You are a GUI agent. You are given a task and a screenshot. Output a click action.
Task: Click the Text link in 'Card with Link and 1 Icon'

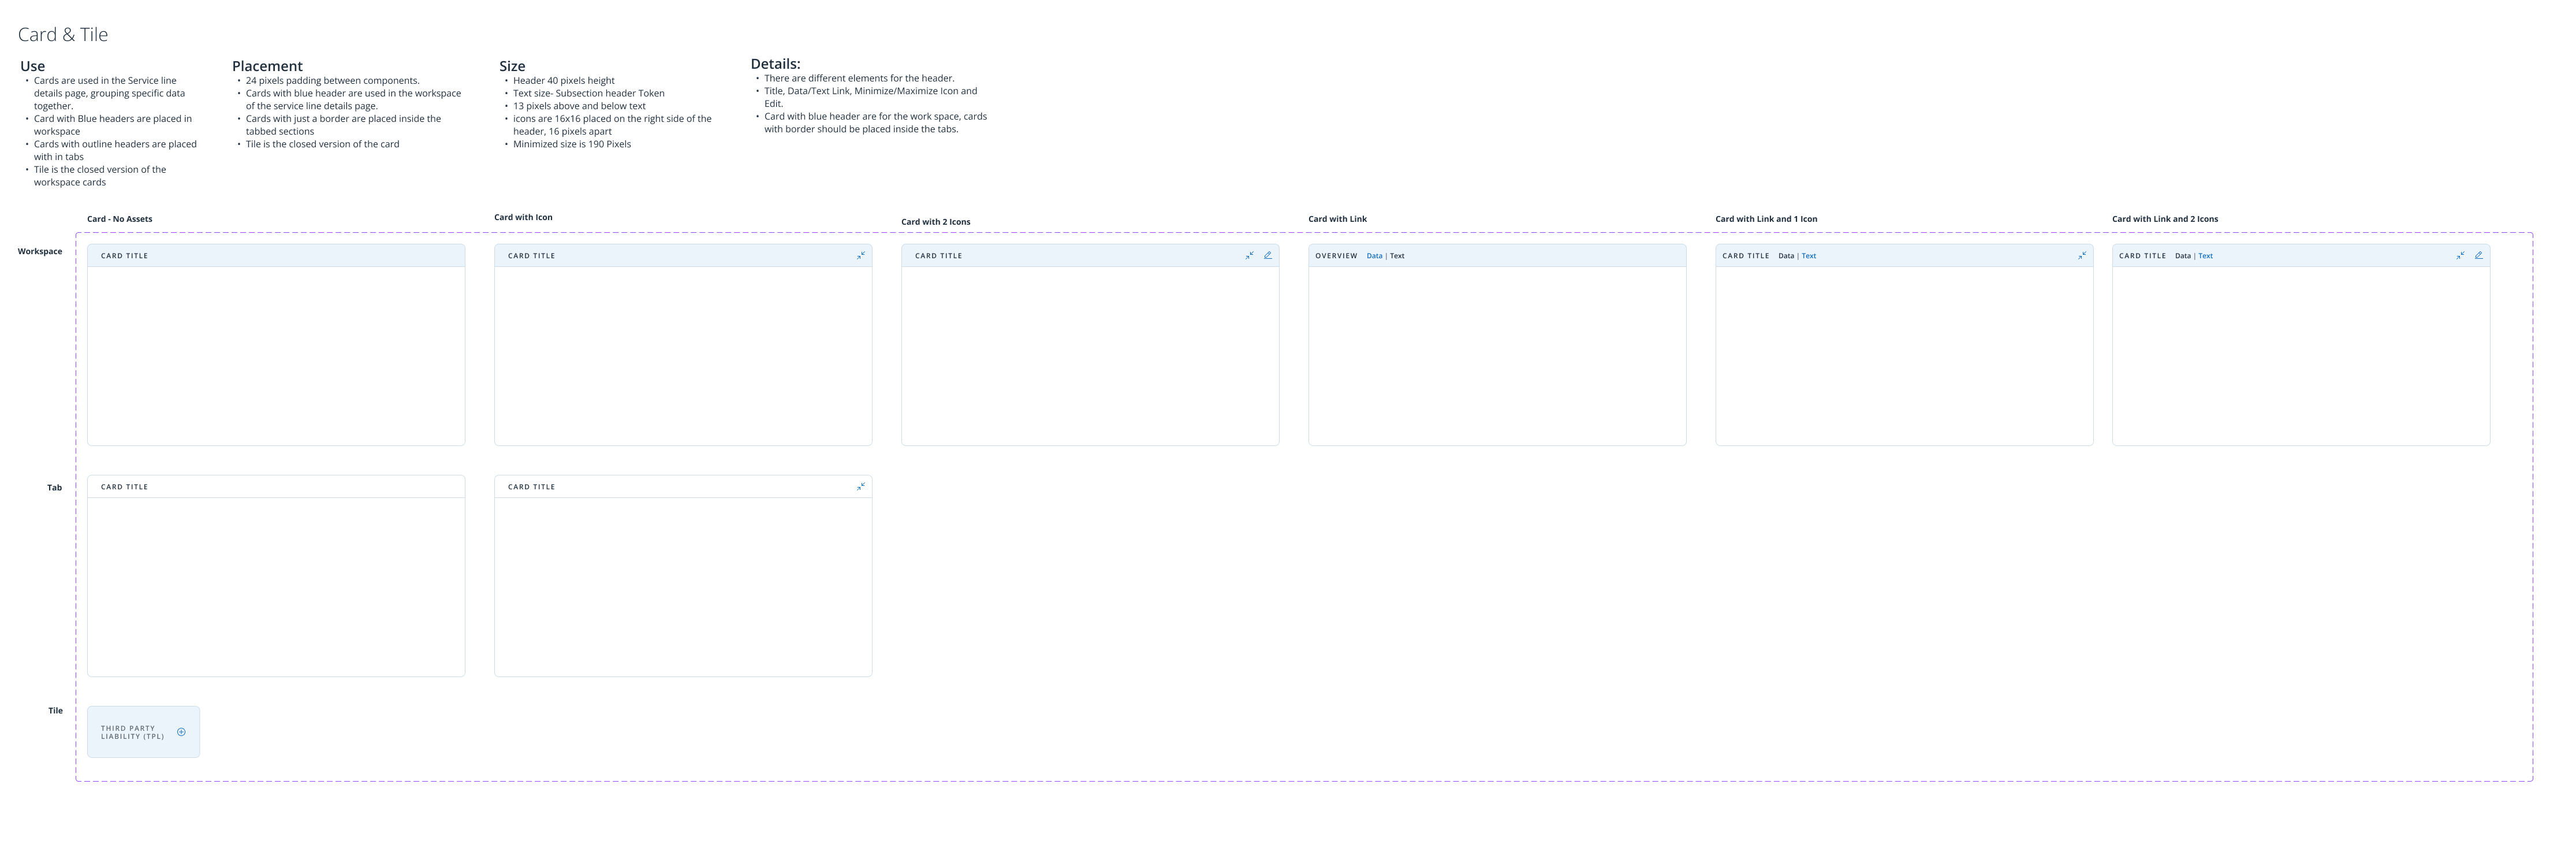(1808, 256)
